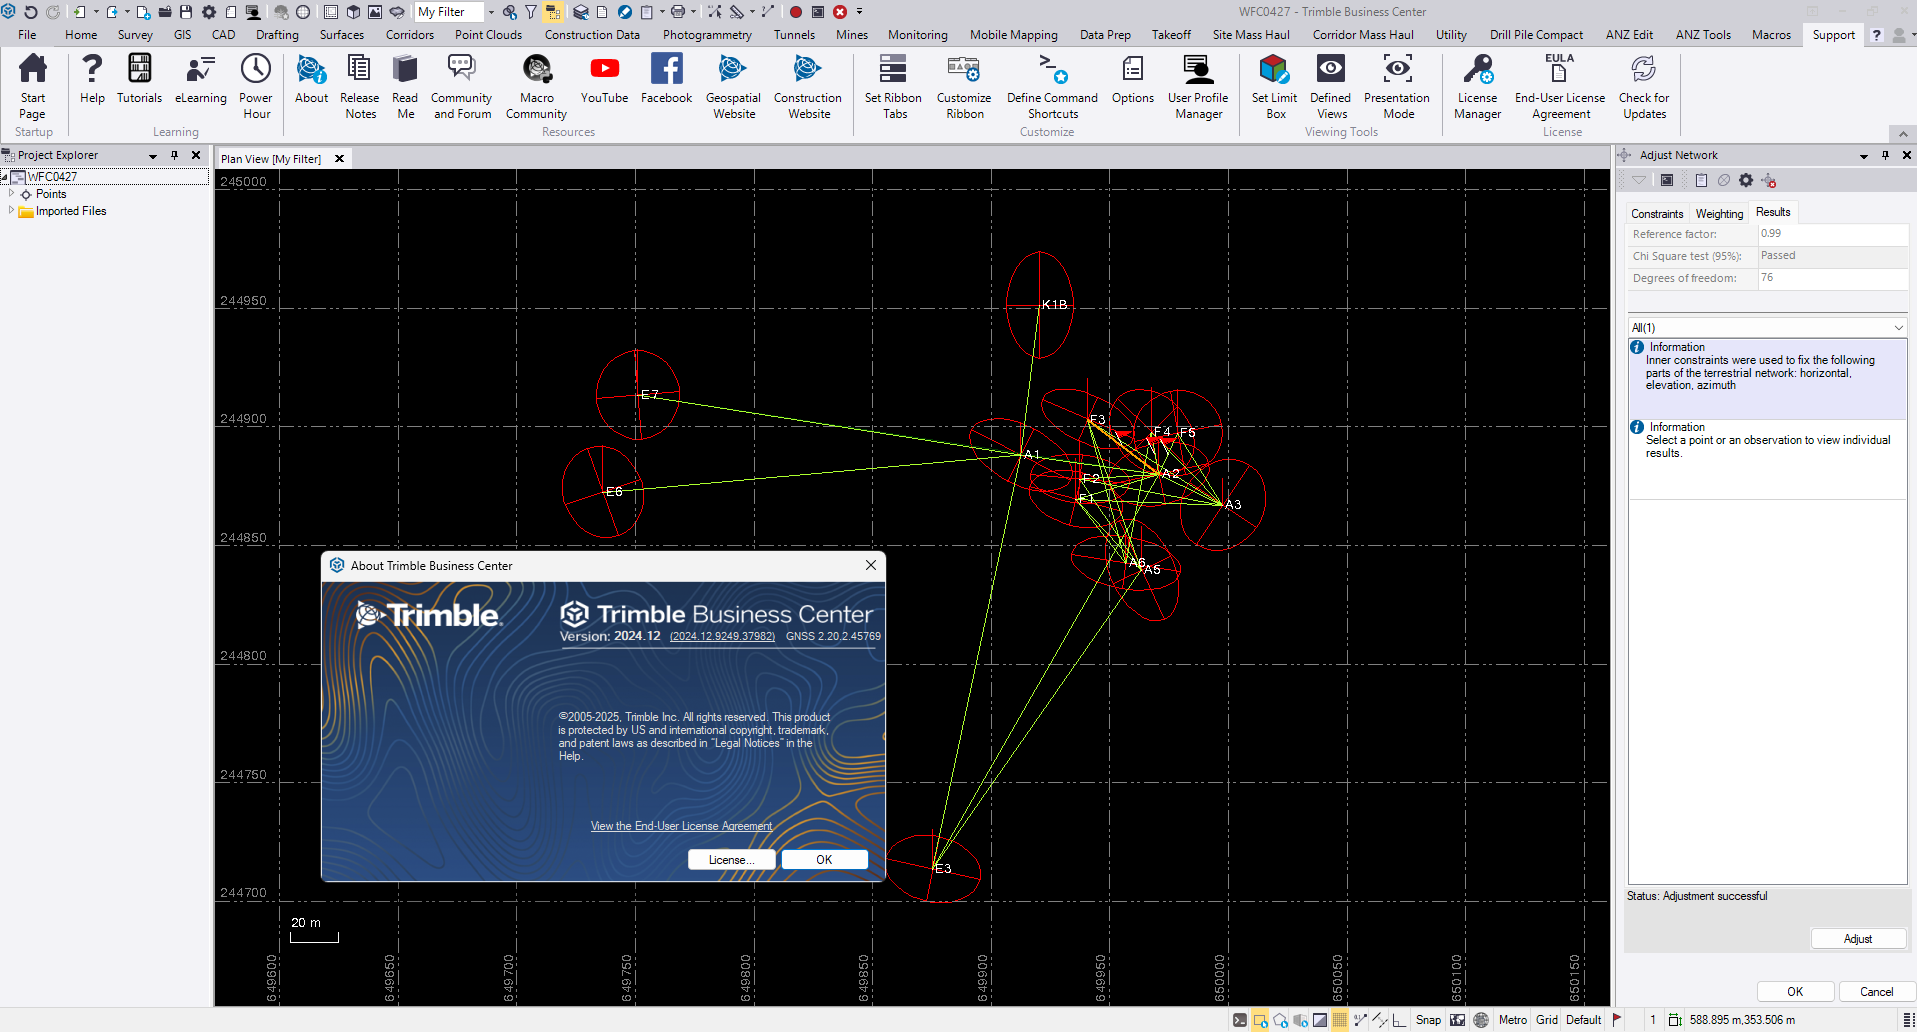
Task: Switch to the Constraints tab
Action: pyautogui.click(x=1657, y=214)
